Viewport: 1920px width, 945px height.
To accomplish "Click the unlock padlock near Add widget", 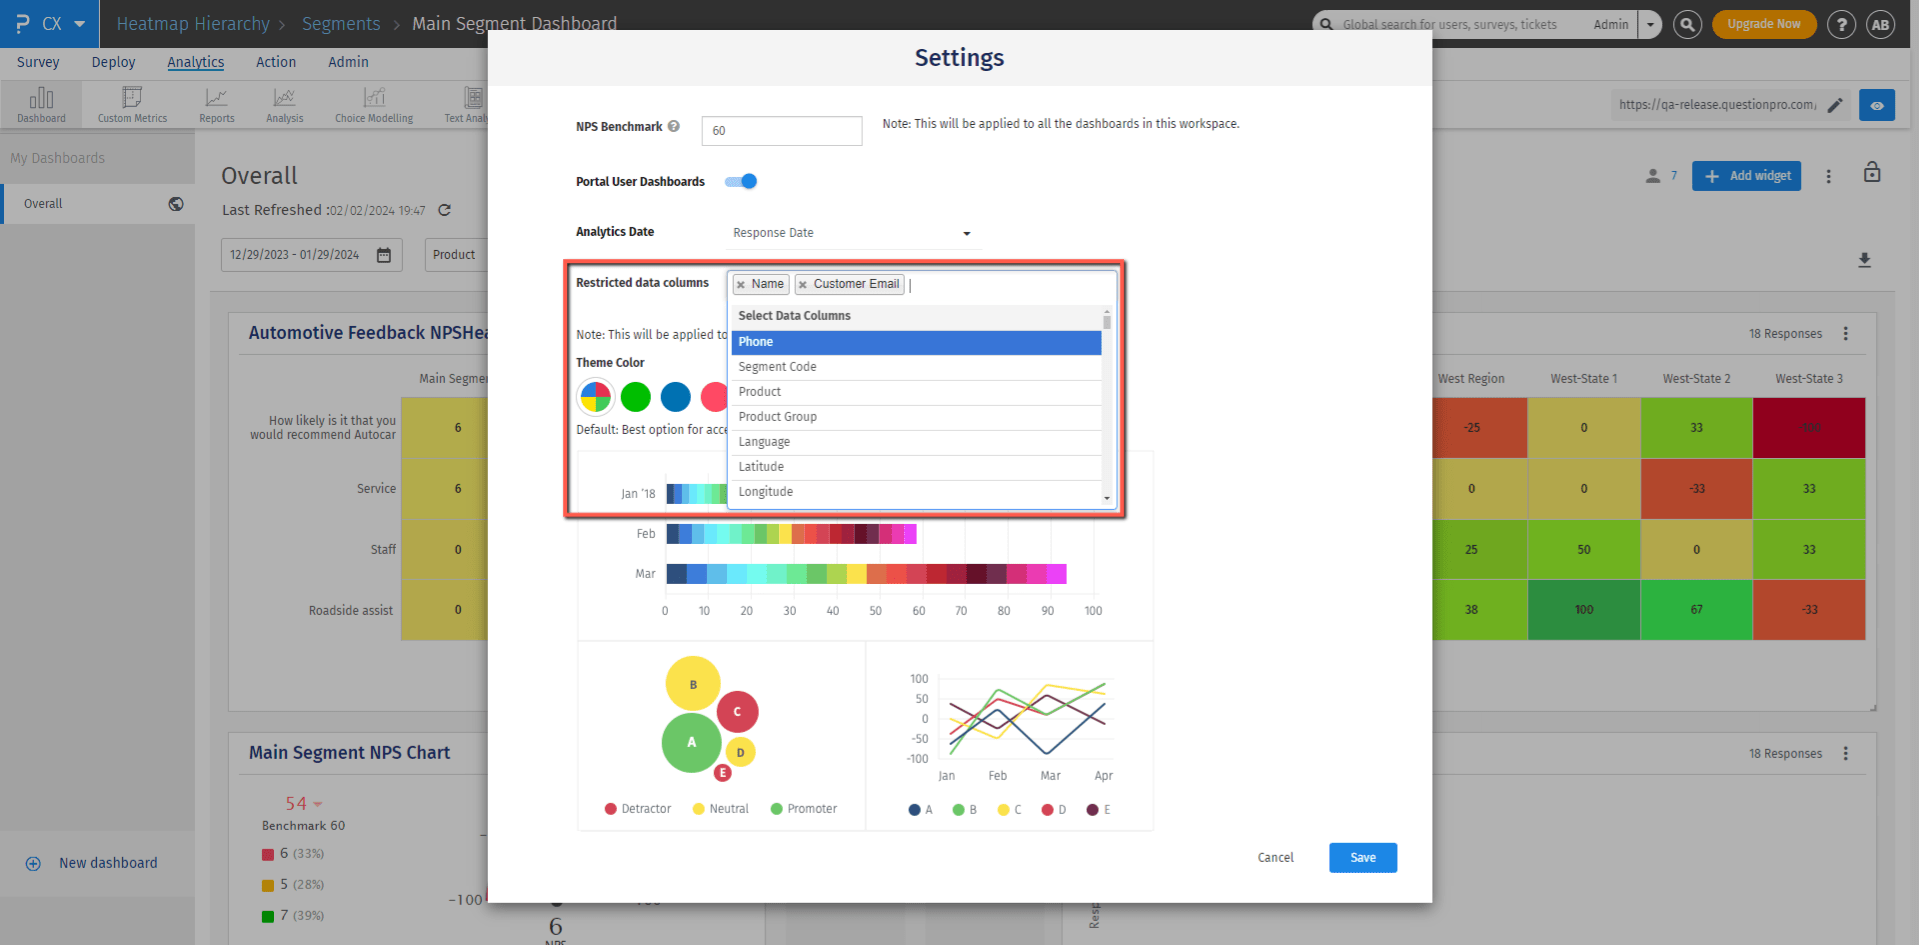I will pos(1871,172).
